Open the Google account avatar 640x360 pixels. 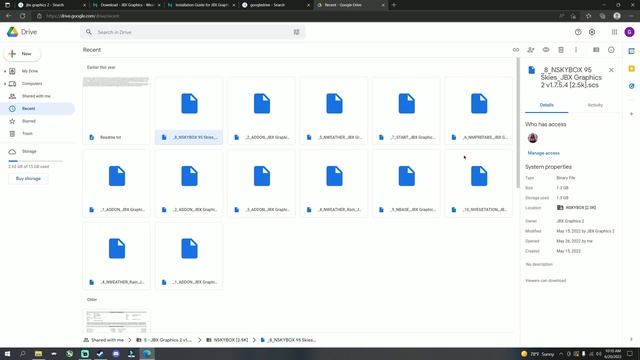[x=629, y=32]
